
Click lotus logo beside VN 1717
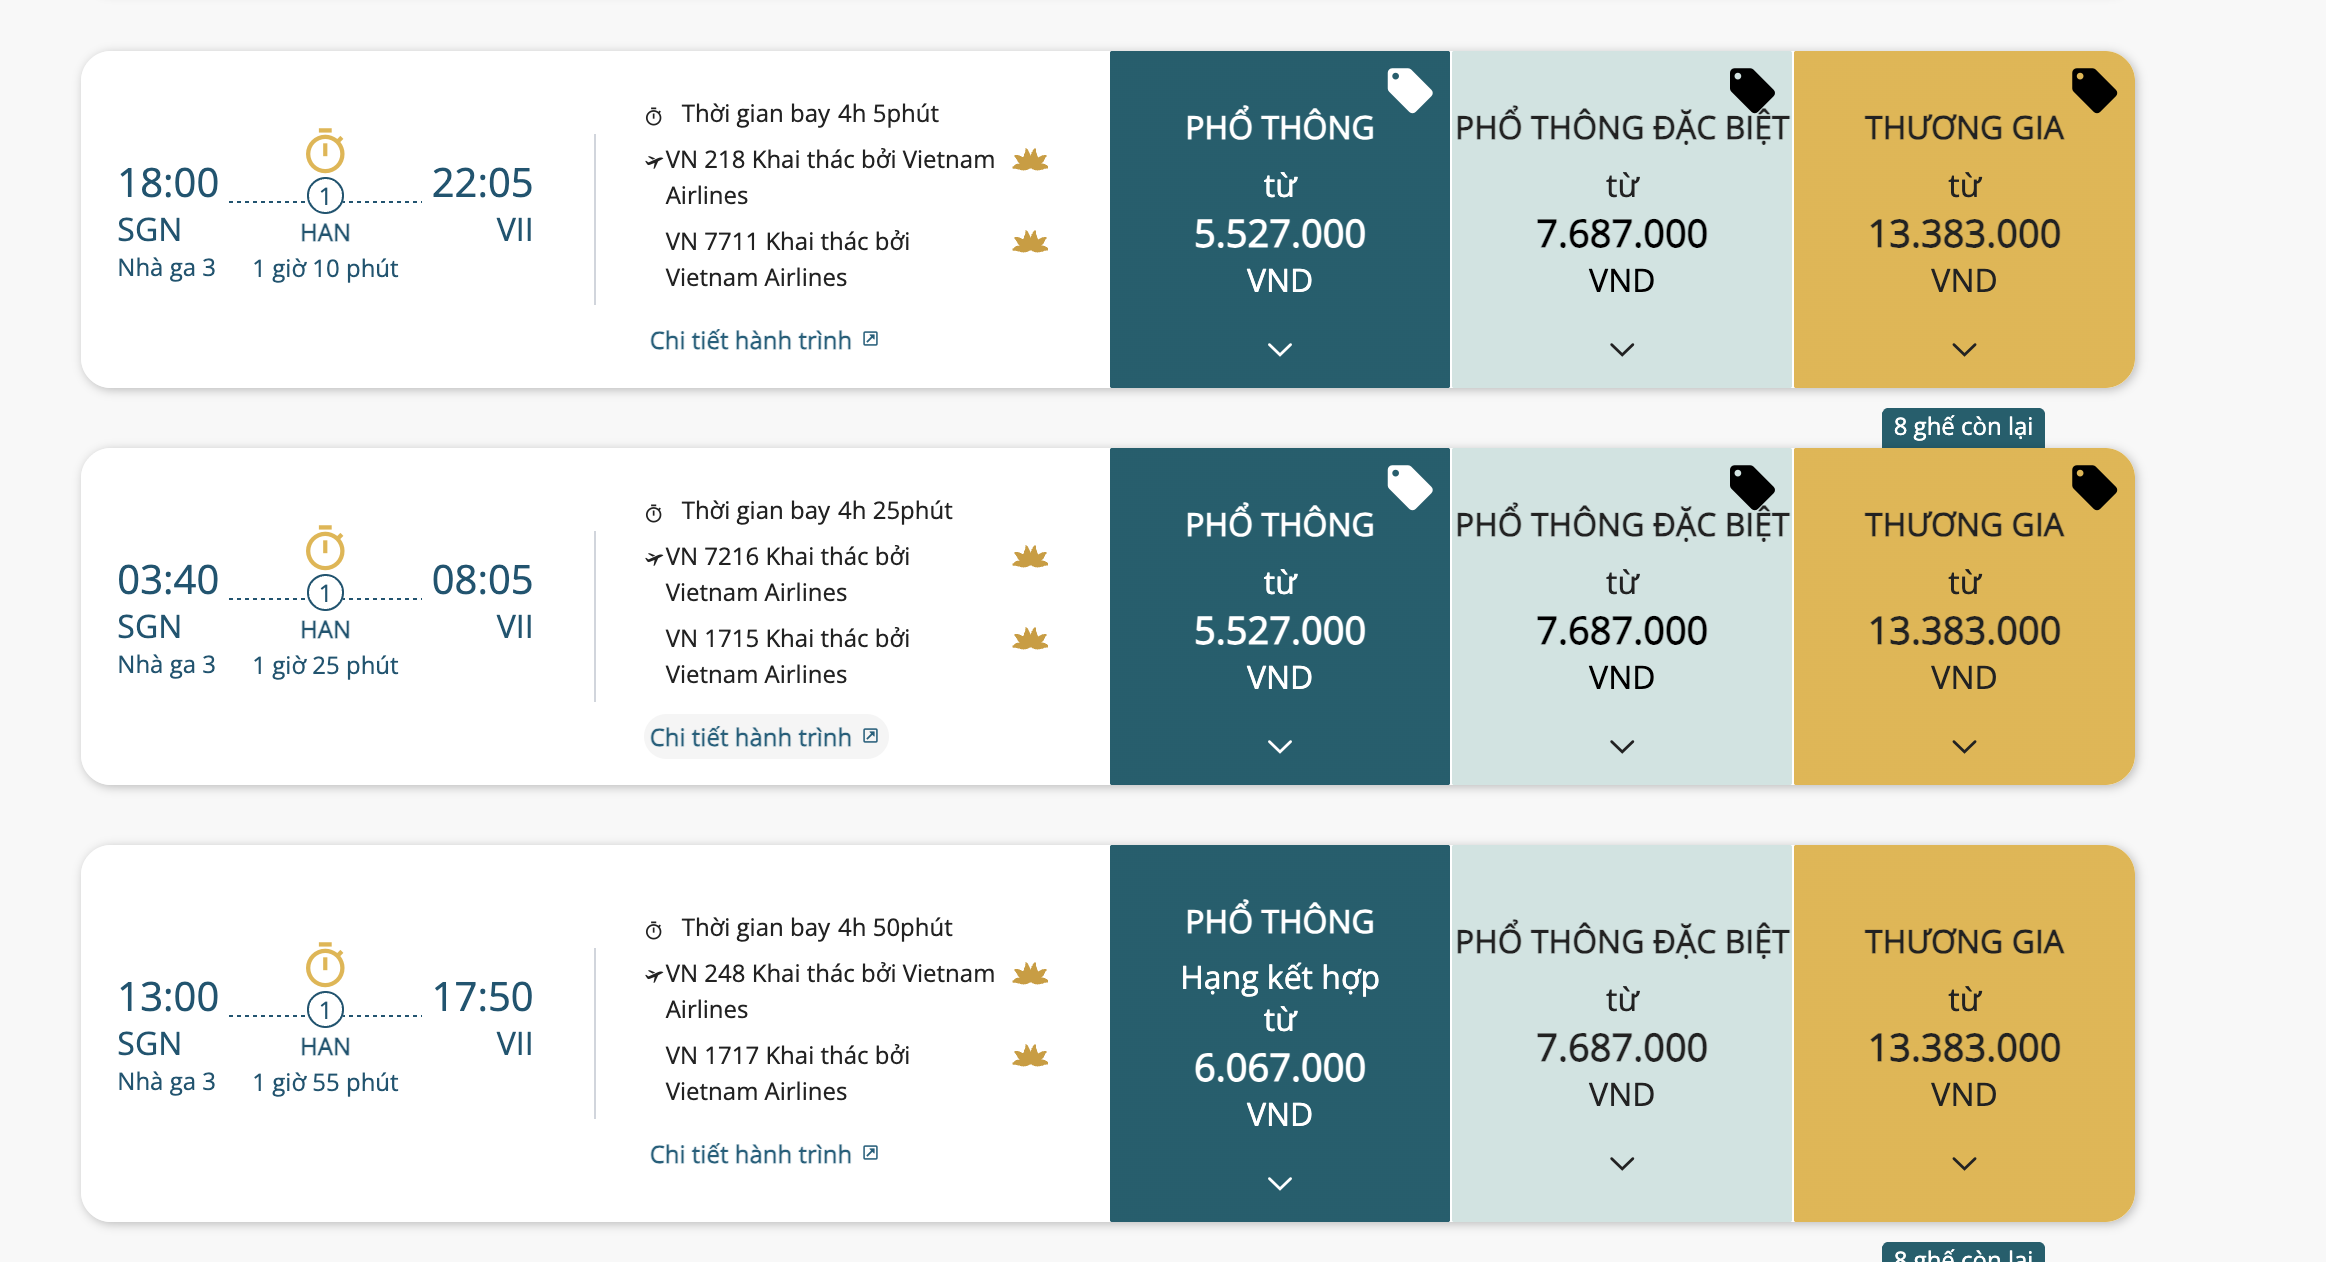[1030, 1056]
